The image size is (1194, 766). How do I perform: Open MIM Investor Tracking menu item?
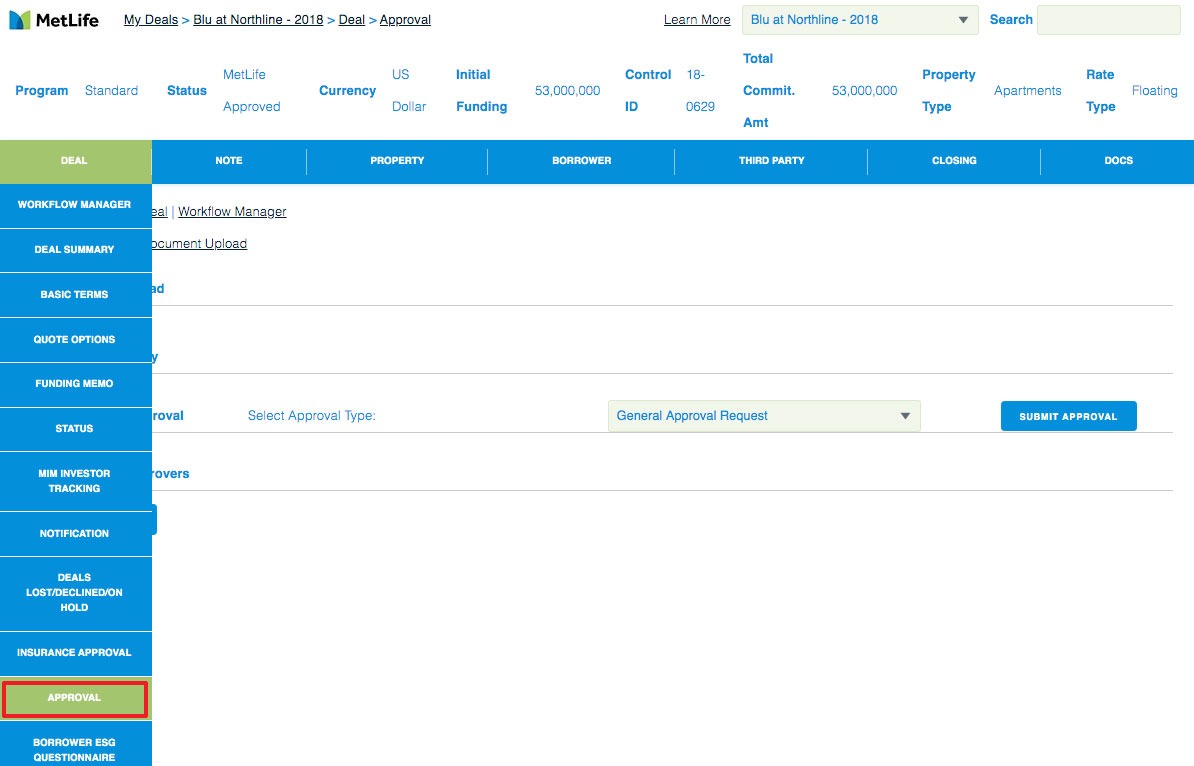[x=75, y=481]
